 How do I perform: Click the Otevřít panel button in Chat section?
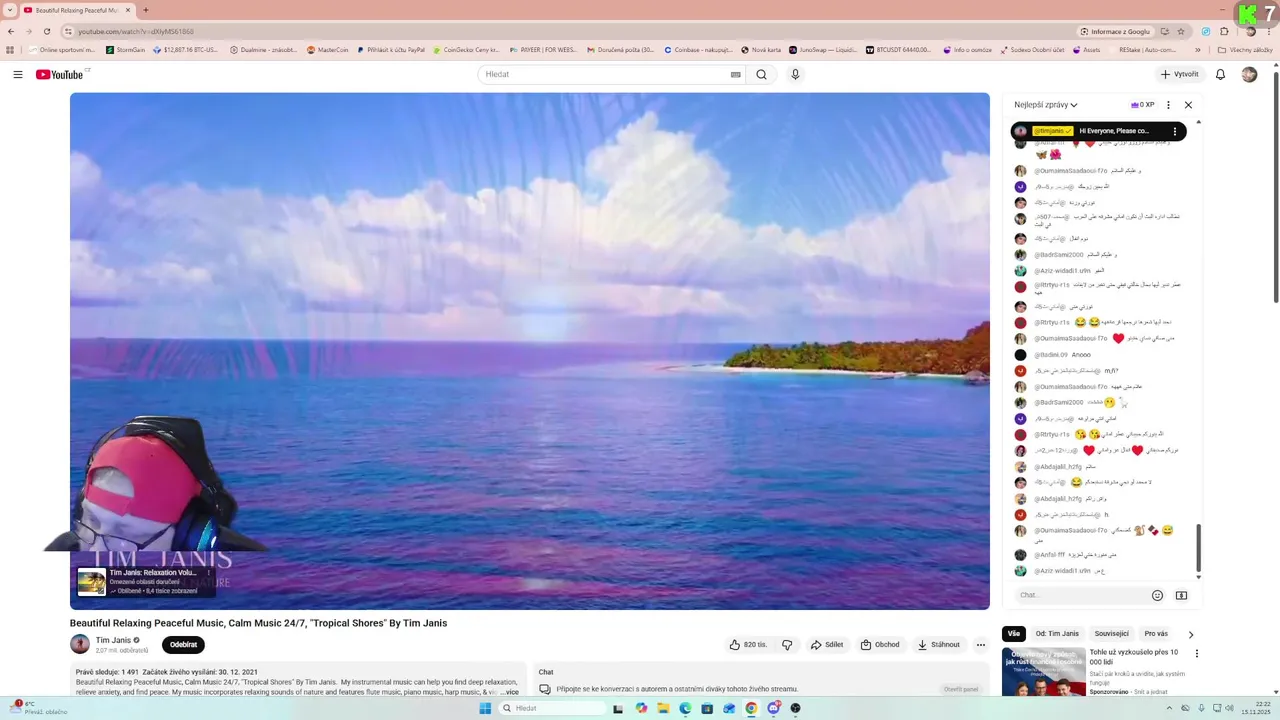pos(961,689)
